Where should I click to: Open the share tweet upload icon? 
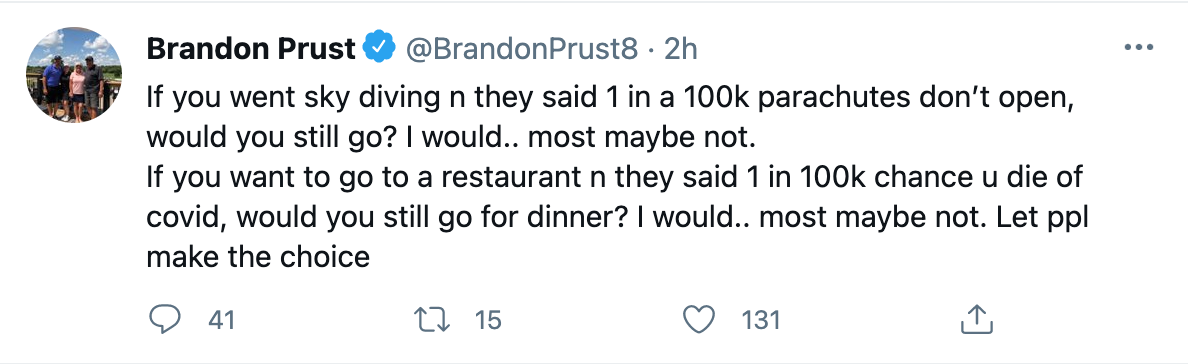point(976,319)
